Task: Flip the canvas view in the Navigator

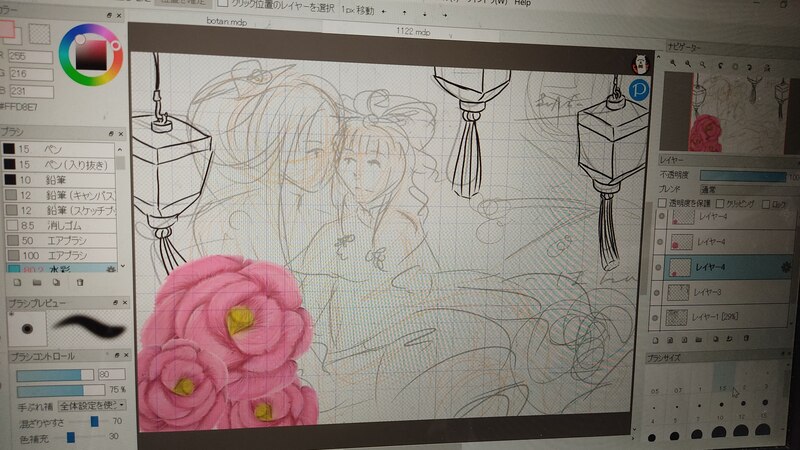Action: (x=766, y=67)
